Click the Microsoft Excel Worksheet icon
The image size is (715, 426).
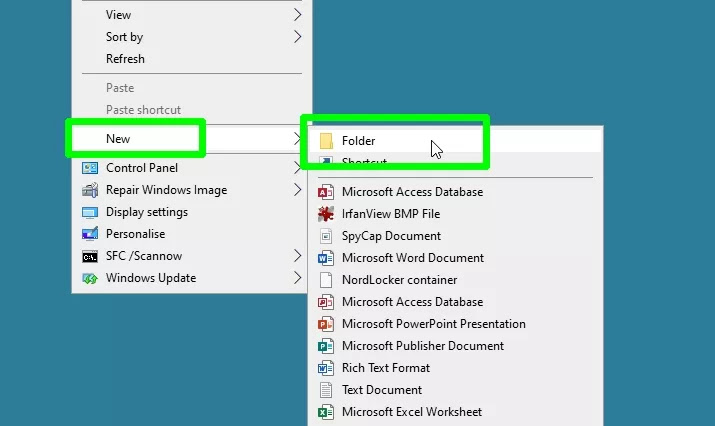326,412
